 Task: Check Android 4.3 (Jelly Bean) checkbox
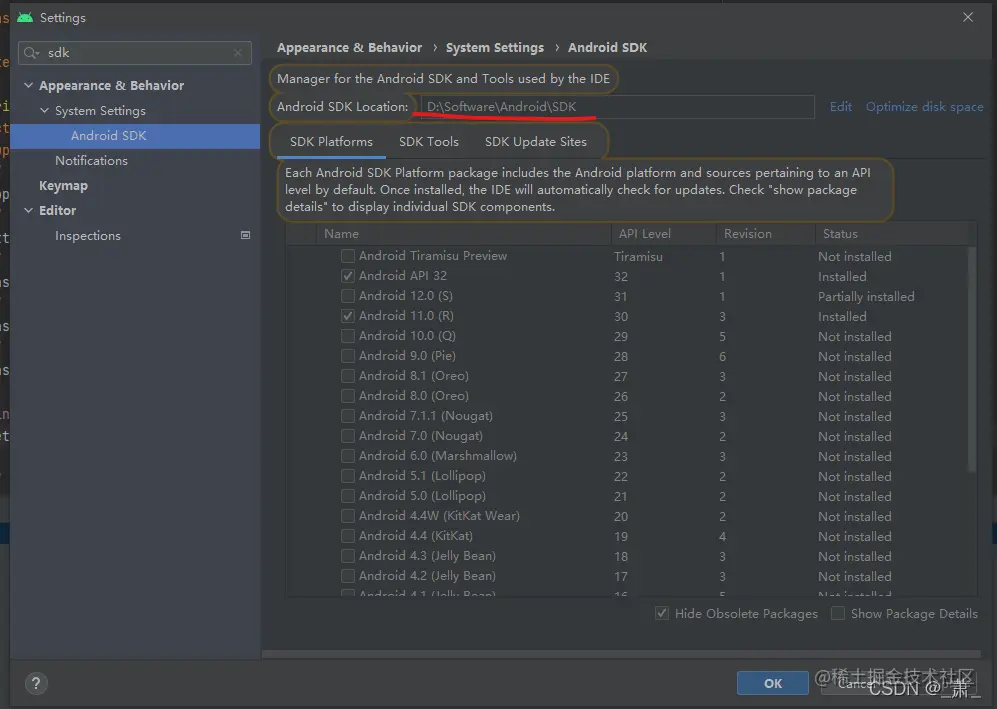[x=348, y=556]
